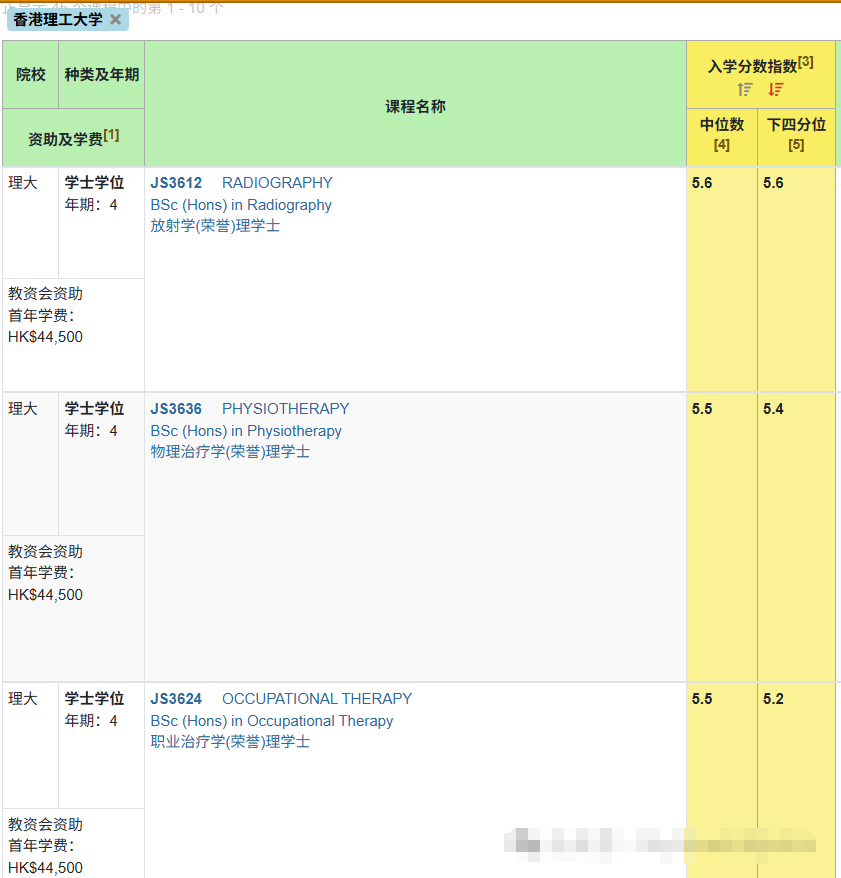This screenshot has width=841, height=878.
Task: Select 理大 in the Physiotherapy row
Action: (x=23, y=409)
